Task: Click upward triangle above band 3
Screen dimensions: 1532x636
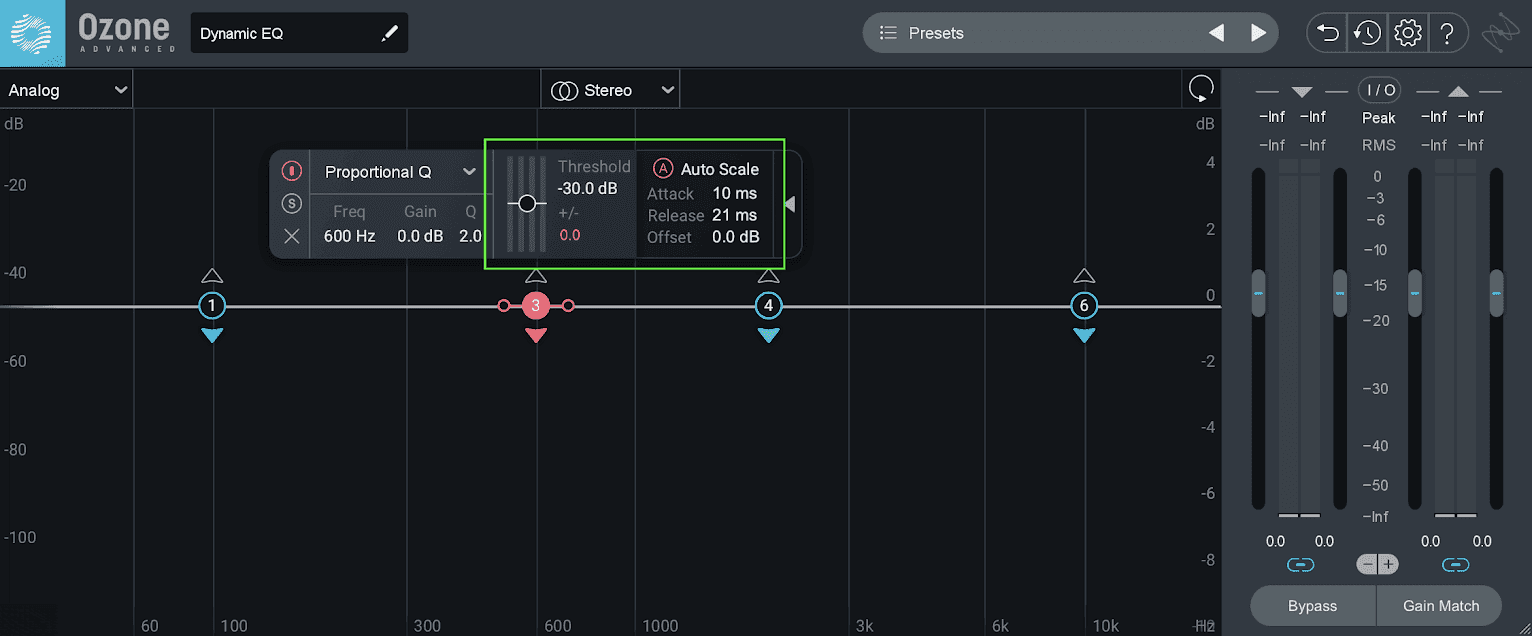Action: pos(536,276)
